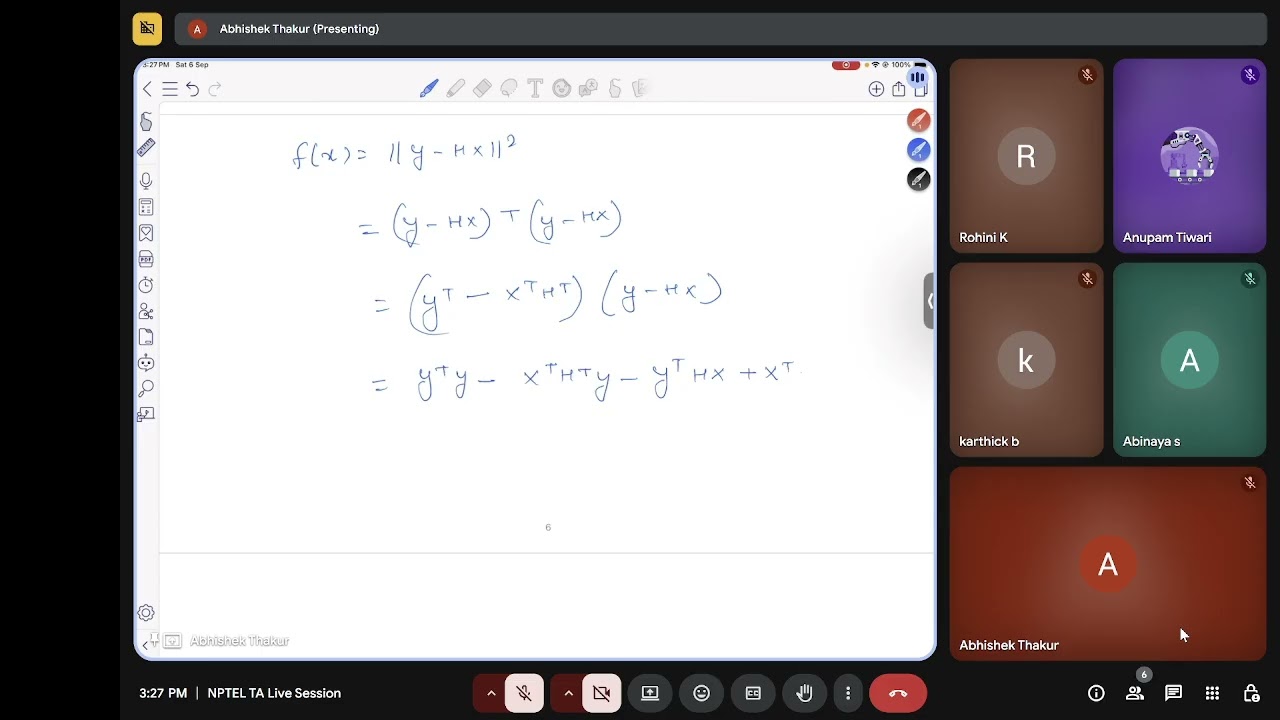Viewport: 1280px width, 720px height.
Task: Choose the red pen color preset
Action: [919, 120]
